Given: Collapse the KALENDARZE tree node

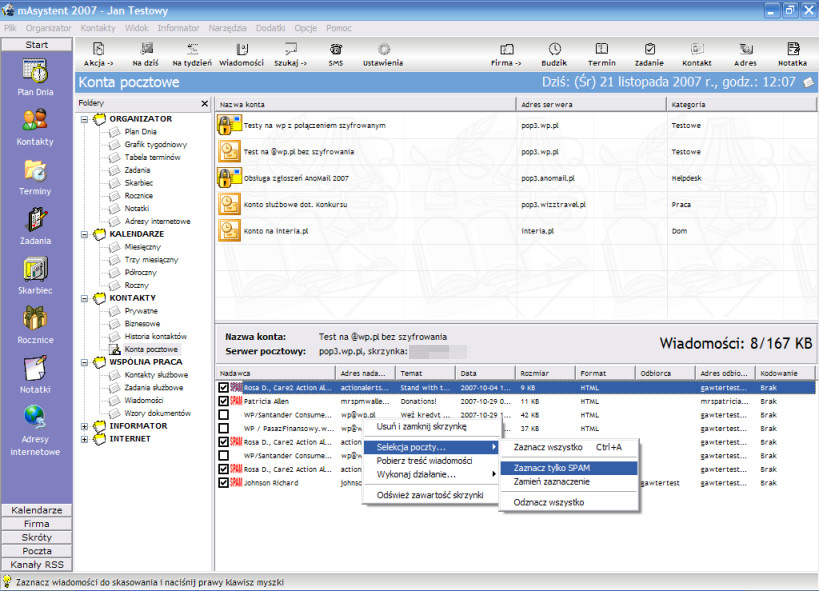Looking at the screenshot, I should pos(84,234).
